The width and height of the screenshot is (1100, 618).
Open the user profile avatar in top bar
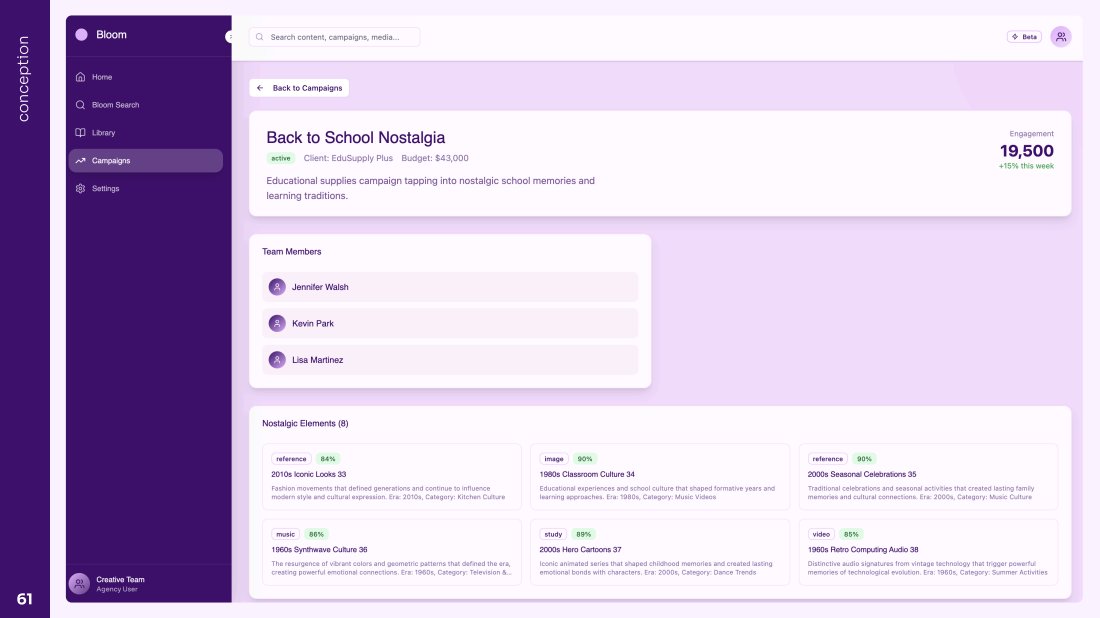click(1061, 36)
